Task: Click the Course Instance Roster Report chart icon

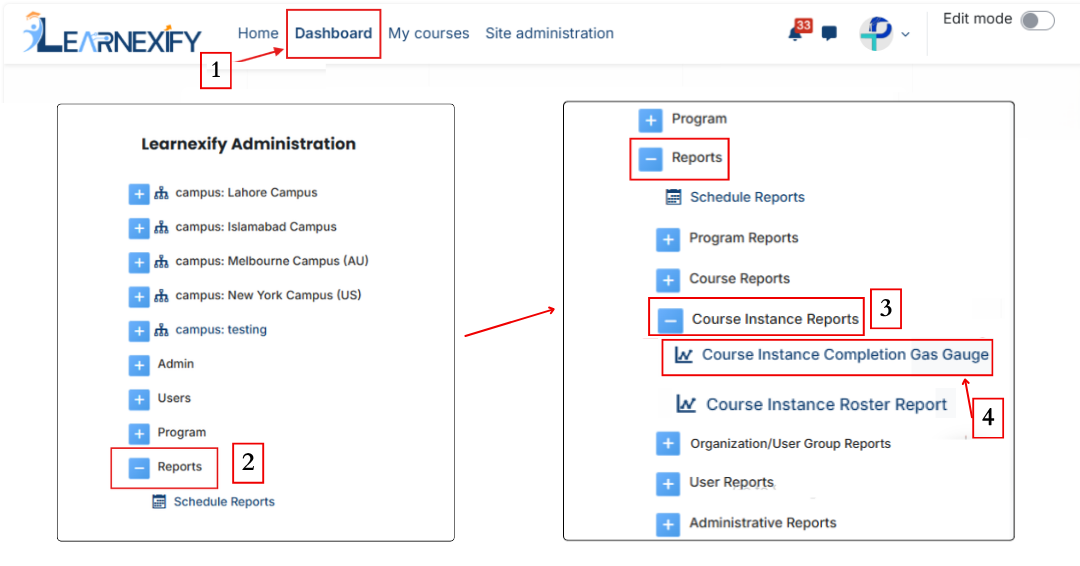Action: [x=686, y=403]
